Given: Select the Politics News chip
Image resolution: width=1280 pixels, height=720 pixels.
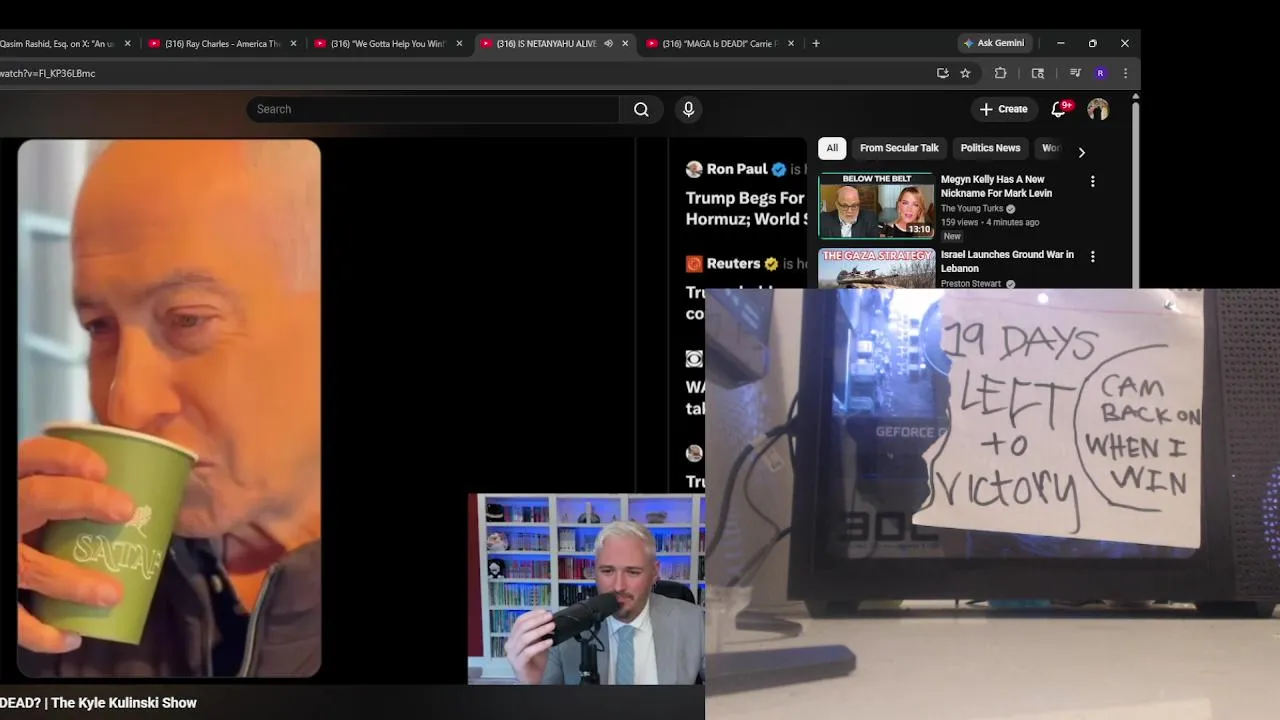Looking at the screenshot, I should pyautogui.click(x=990, y=148).
